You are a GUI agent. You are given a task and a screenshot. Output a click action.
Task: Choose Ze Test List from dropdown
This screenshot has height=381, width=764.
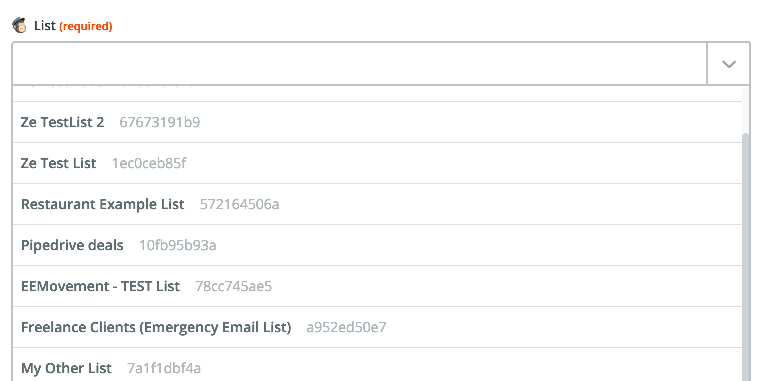pos(377,163)
